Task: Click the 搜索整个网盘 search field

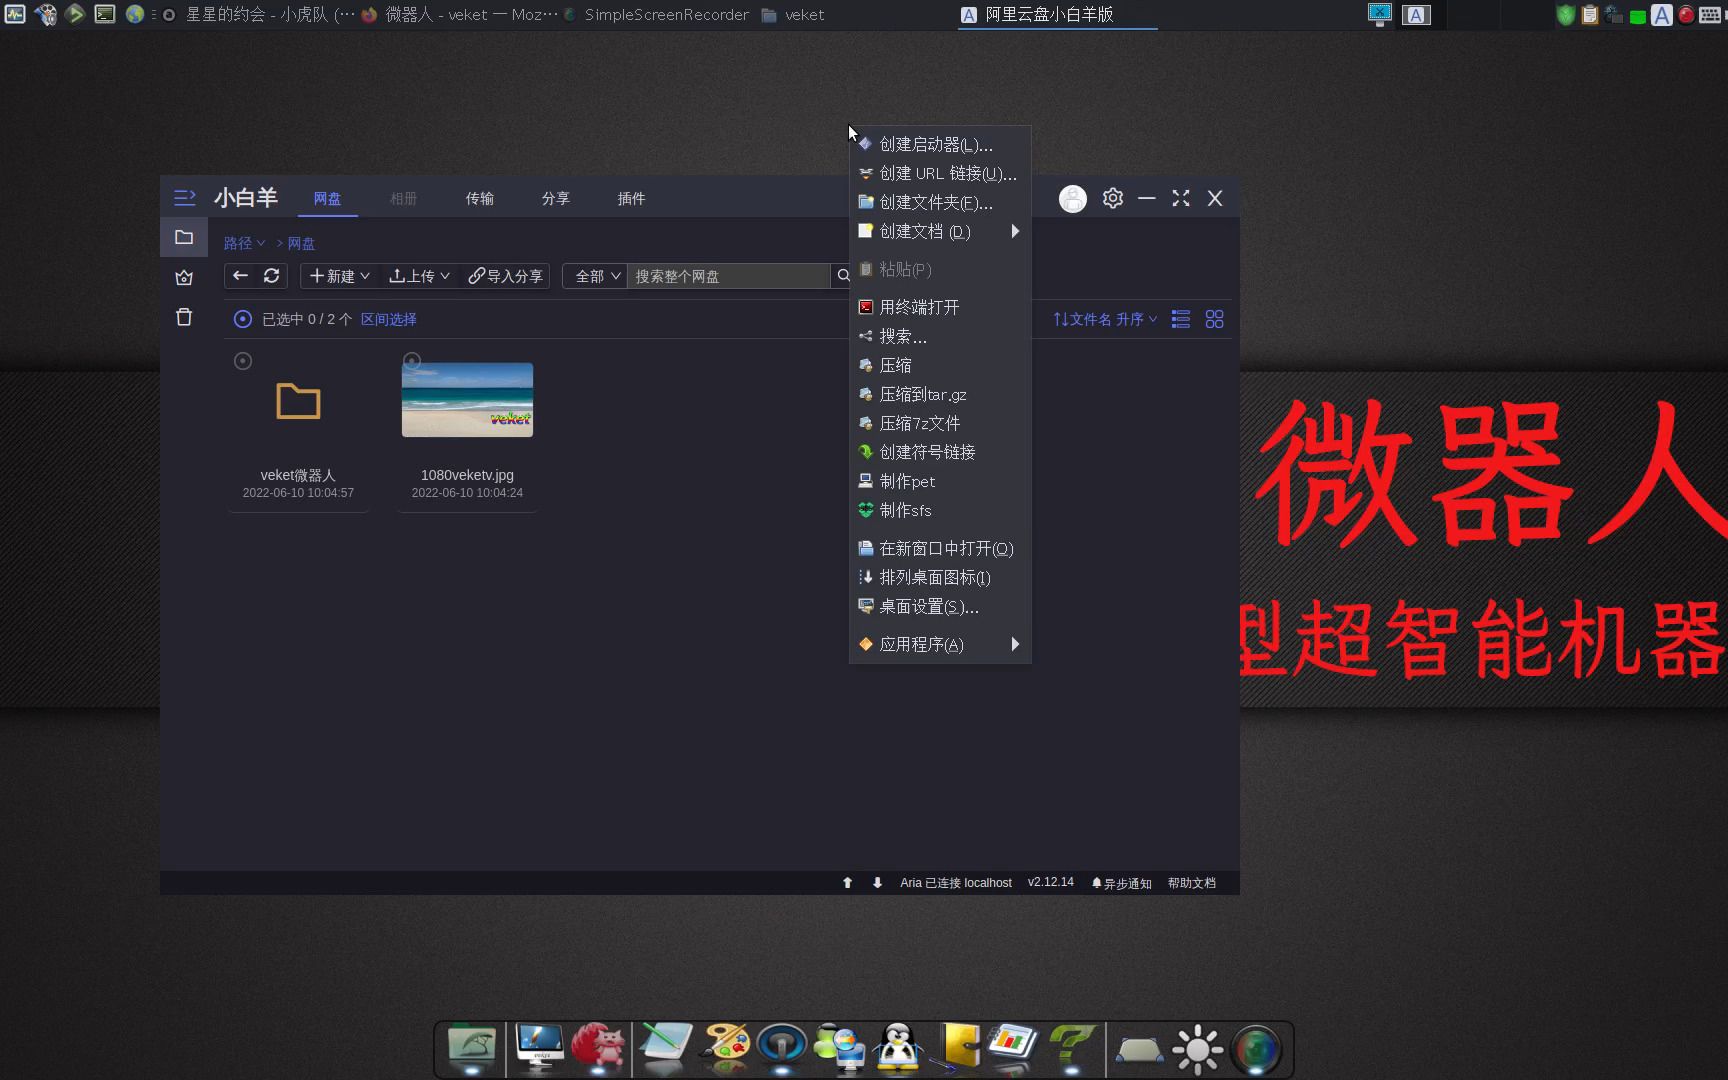Action: click(728, 276)
